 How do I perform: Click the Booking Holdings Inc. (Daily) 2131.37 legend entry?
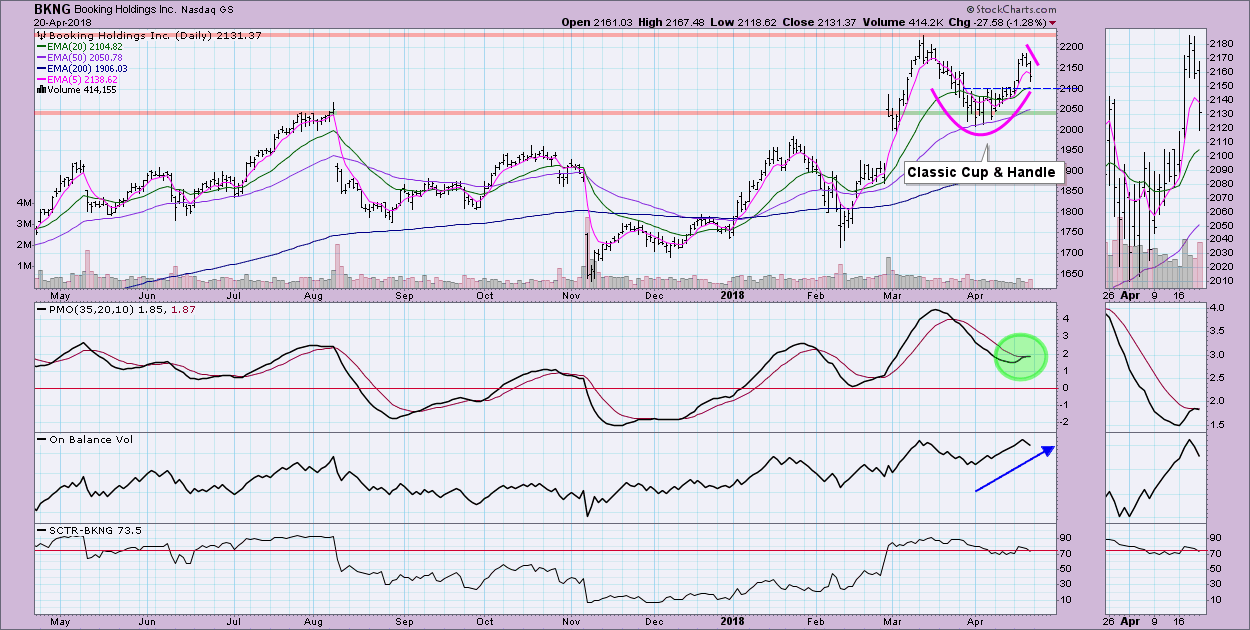pos(155,35)
